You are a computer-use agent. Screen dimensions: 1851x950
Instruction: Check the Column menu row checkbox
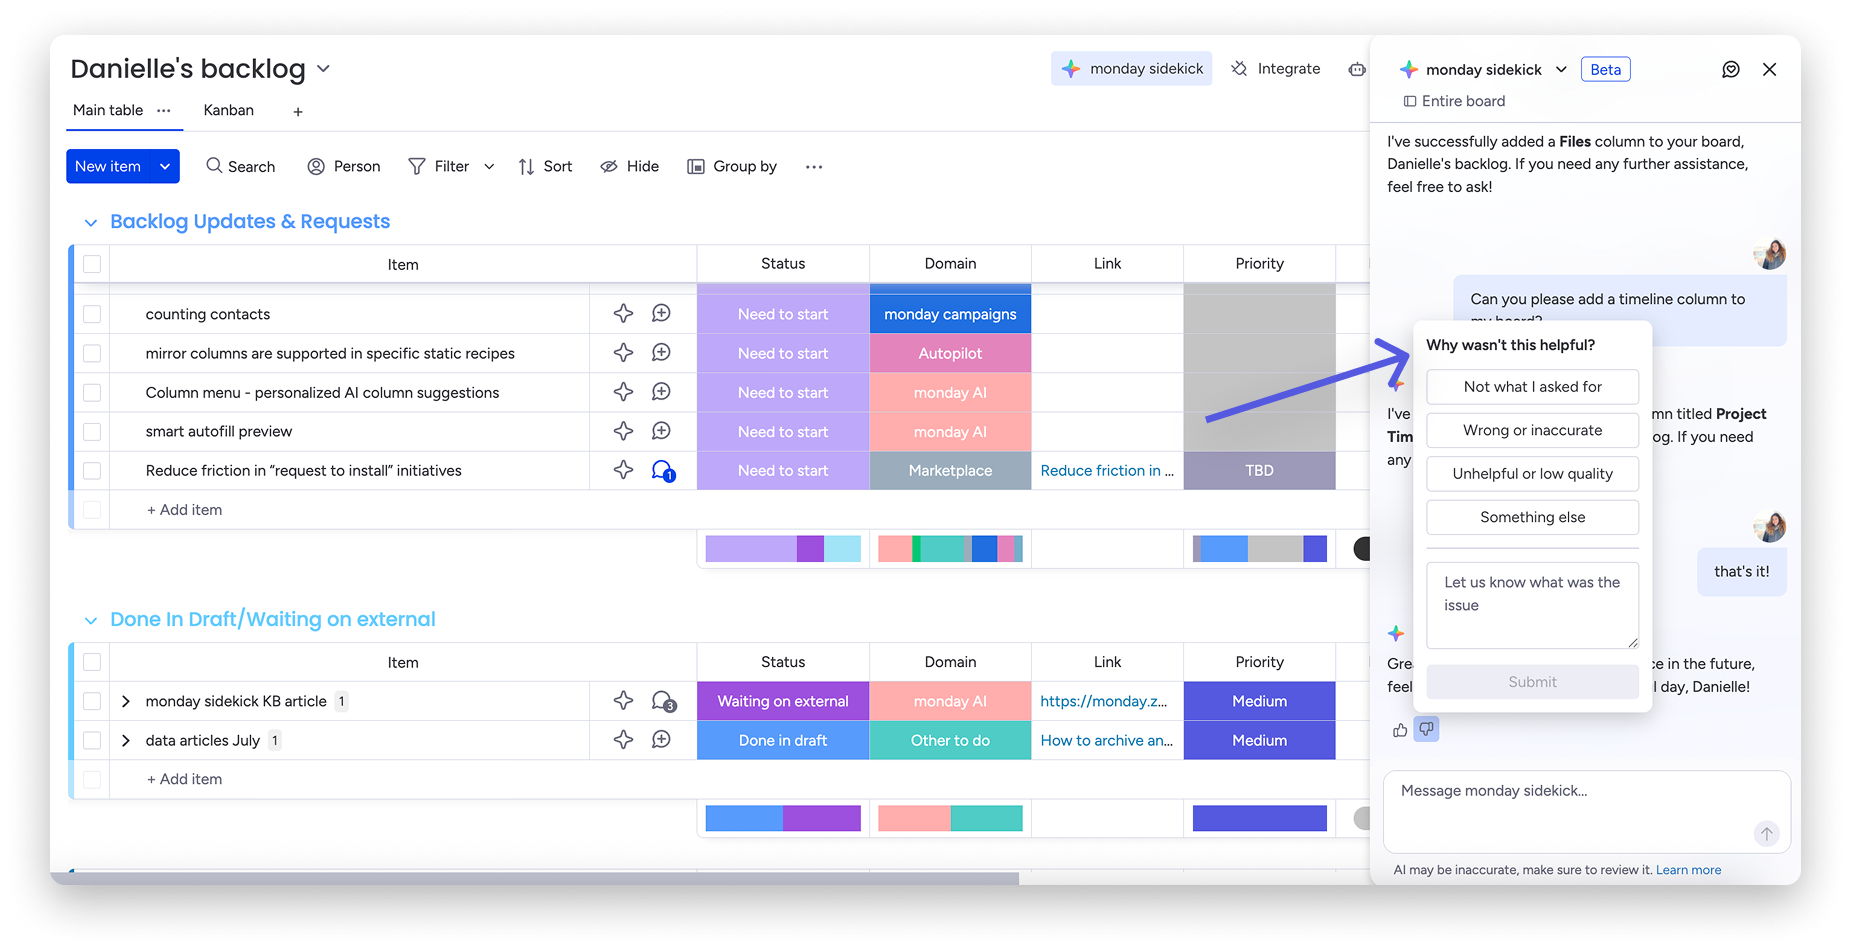[x=92, y=392]
